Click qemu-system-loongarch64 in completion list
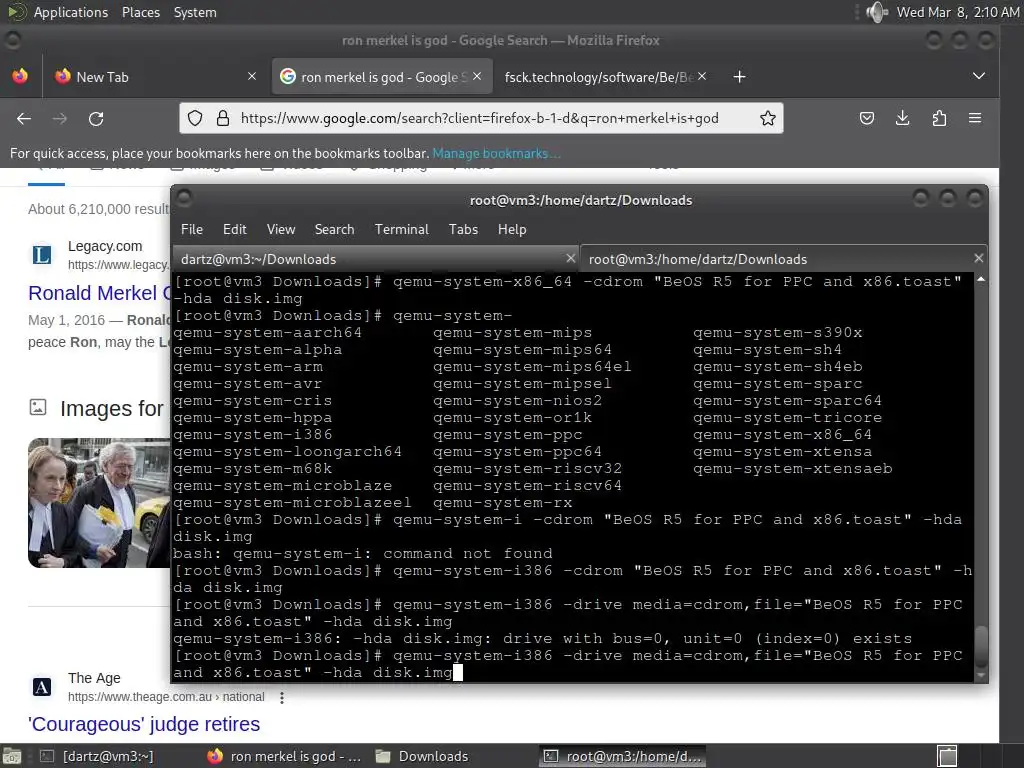1024x768 pixels. tap(287, 451)
